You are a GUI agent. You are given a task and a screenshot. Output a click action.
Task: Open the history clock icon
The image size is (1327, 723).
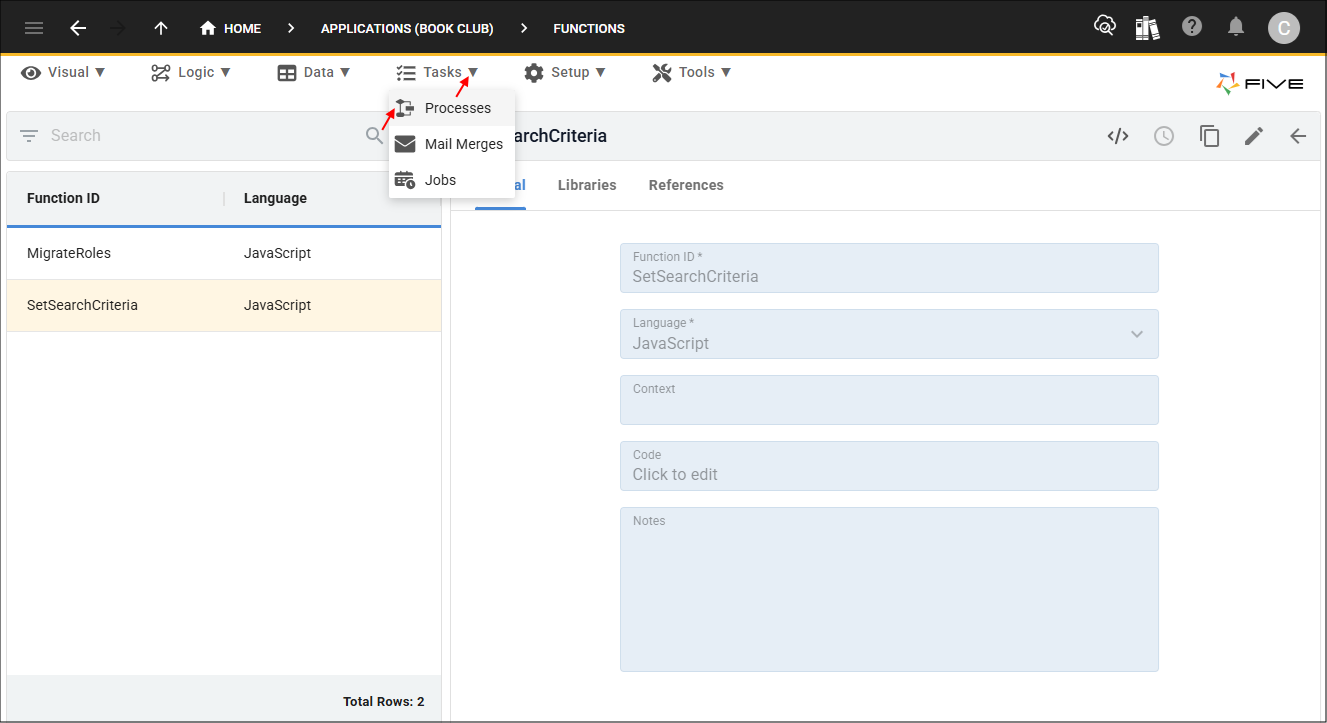coord(1164,136)
